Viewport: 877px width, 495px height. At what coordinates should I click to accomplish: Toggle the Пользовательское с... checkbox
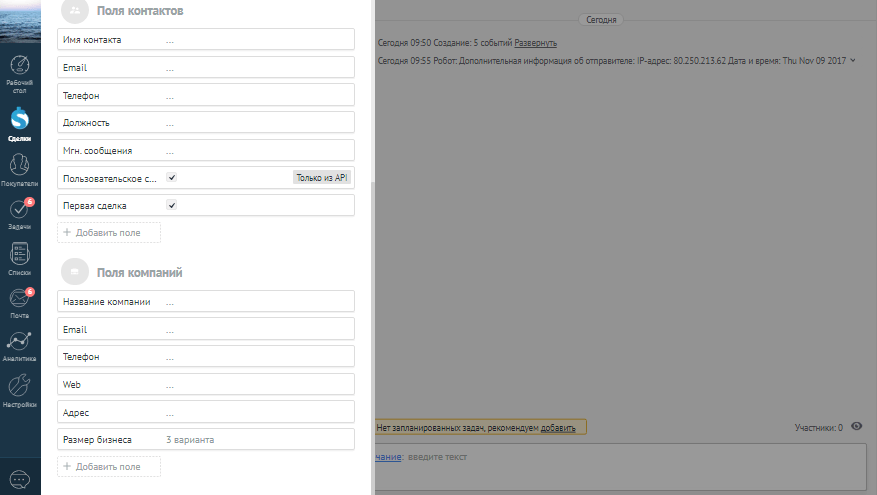(x=172, y=177)
